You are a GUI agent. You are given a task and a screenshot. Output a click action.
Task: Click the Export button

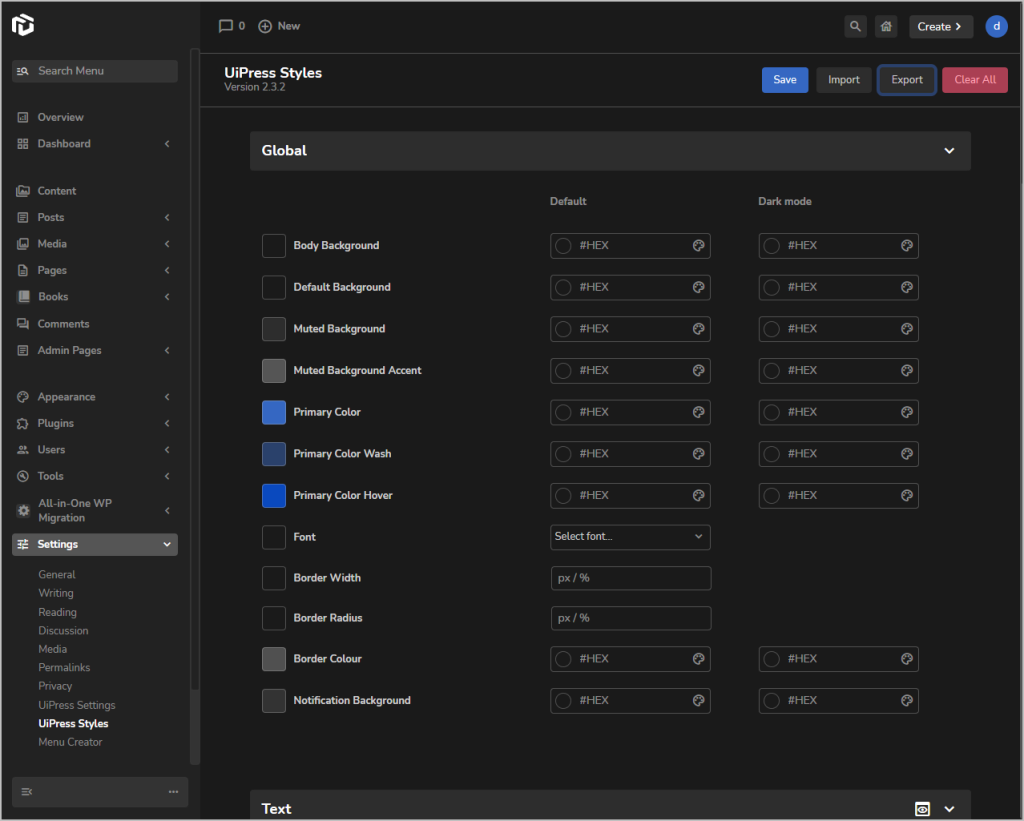906,80
